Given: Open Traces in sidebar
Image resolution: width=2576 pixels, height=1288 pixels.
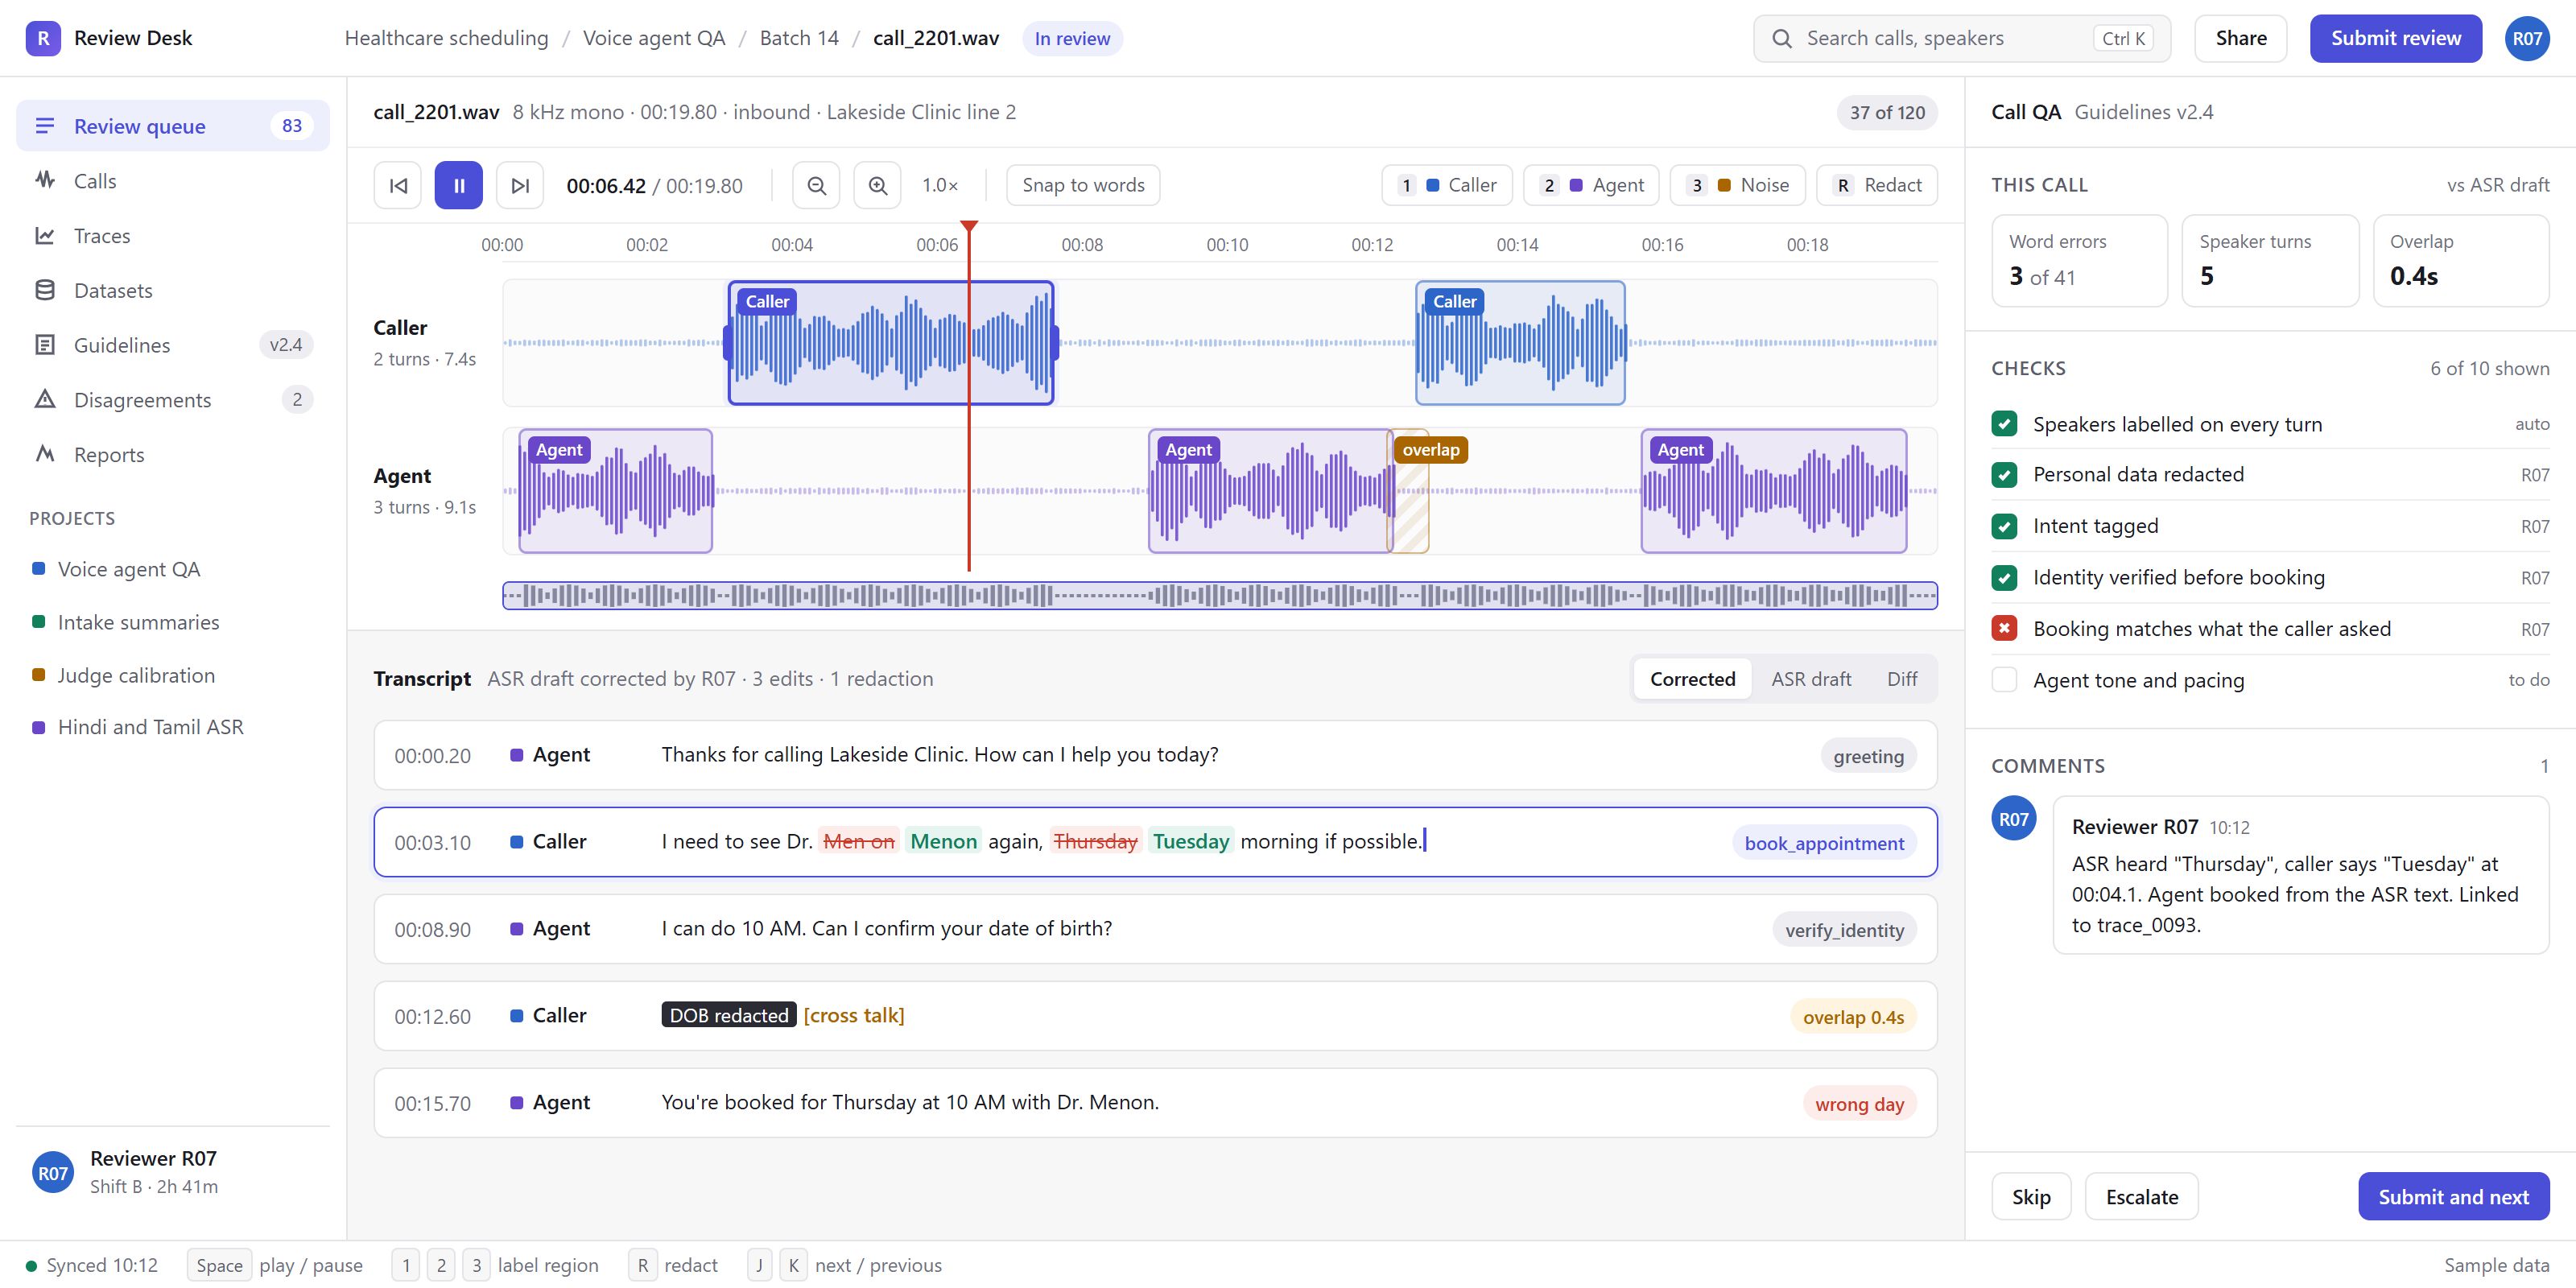Looking at the screenshot, I should (x=173, y=236).
